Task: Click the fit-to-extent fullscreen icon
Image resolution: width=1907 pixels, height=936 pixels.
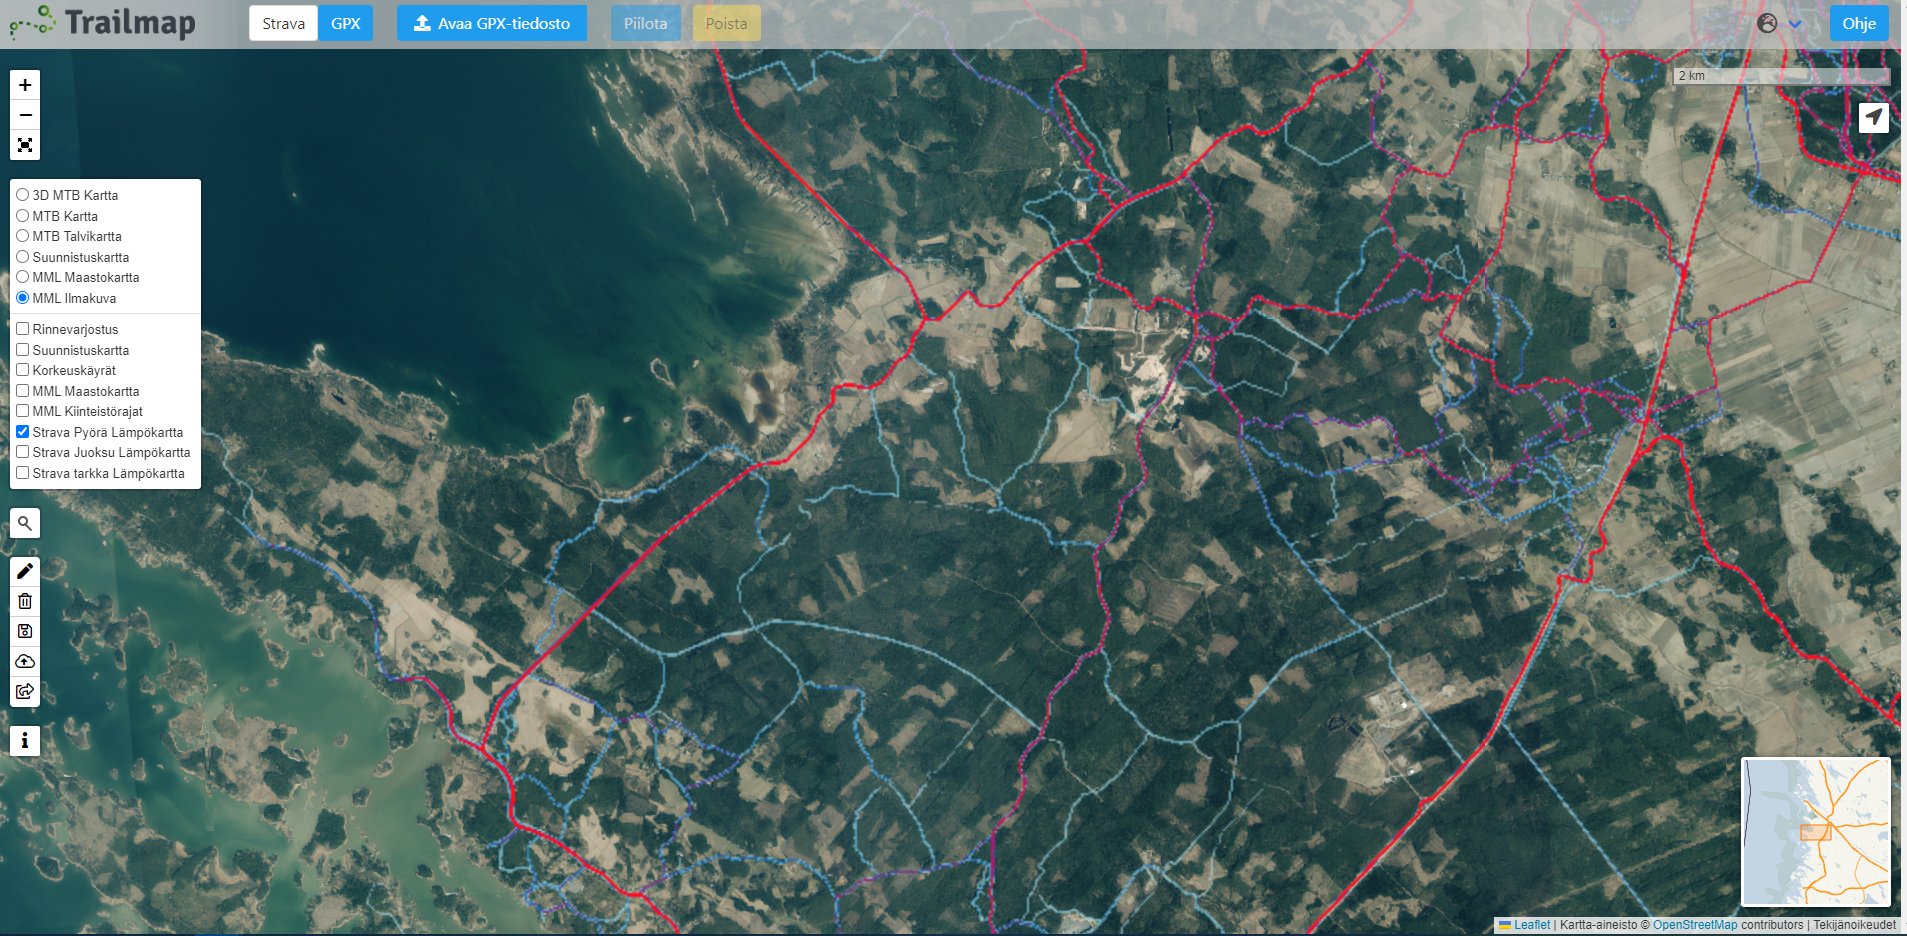Action: (25, 145)
